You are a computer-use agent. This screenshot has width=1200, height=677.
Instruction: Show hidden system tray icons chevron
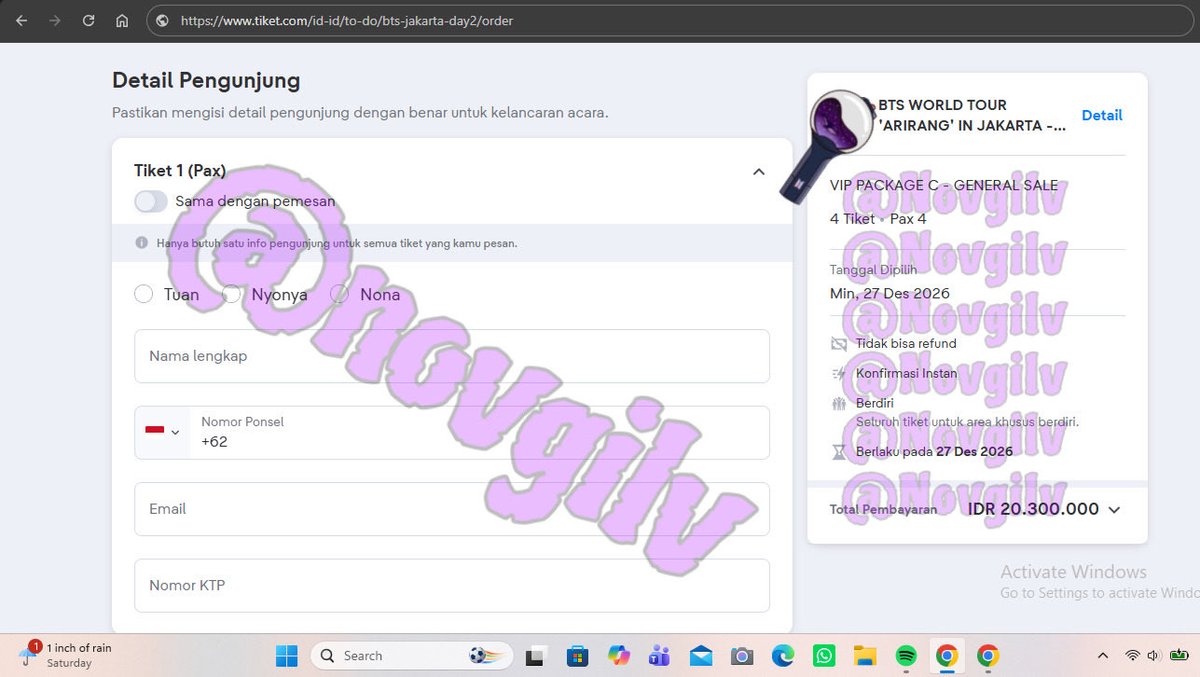tap(1103, 656)
